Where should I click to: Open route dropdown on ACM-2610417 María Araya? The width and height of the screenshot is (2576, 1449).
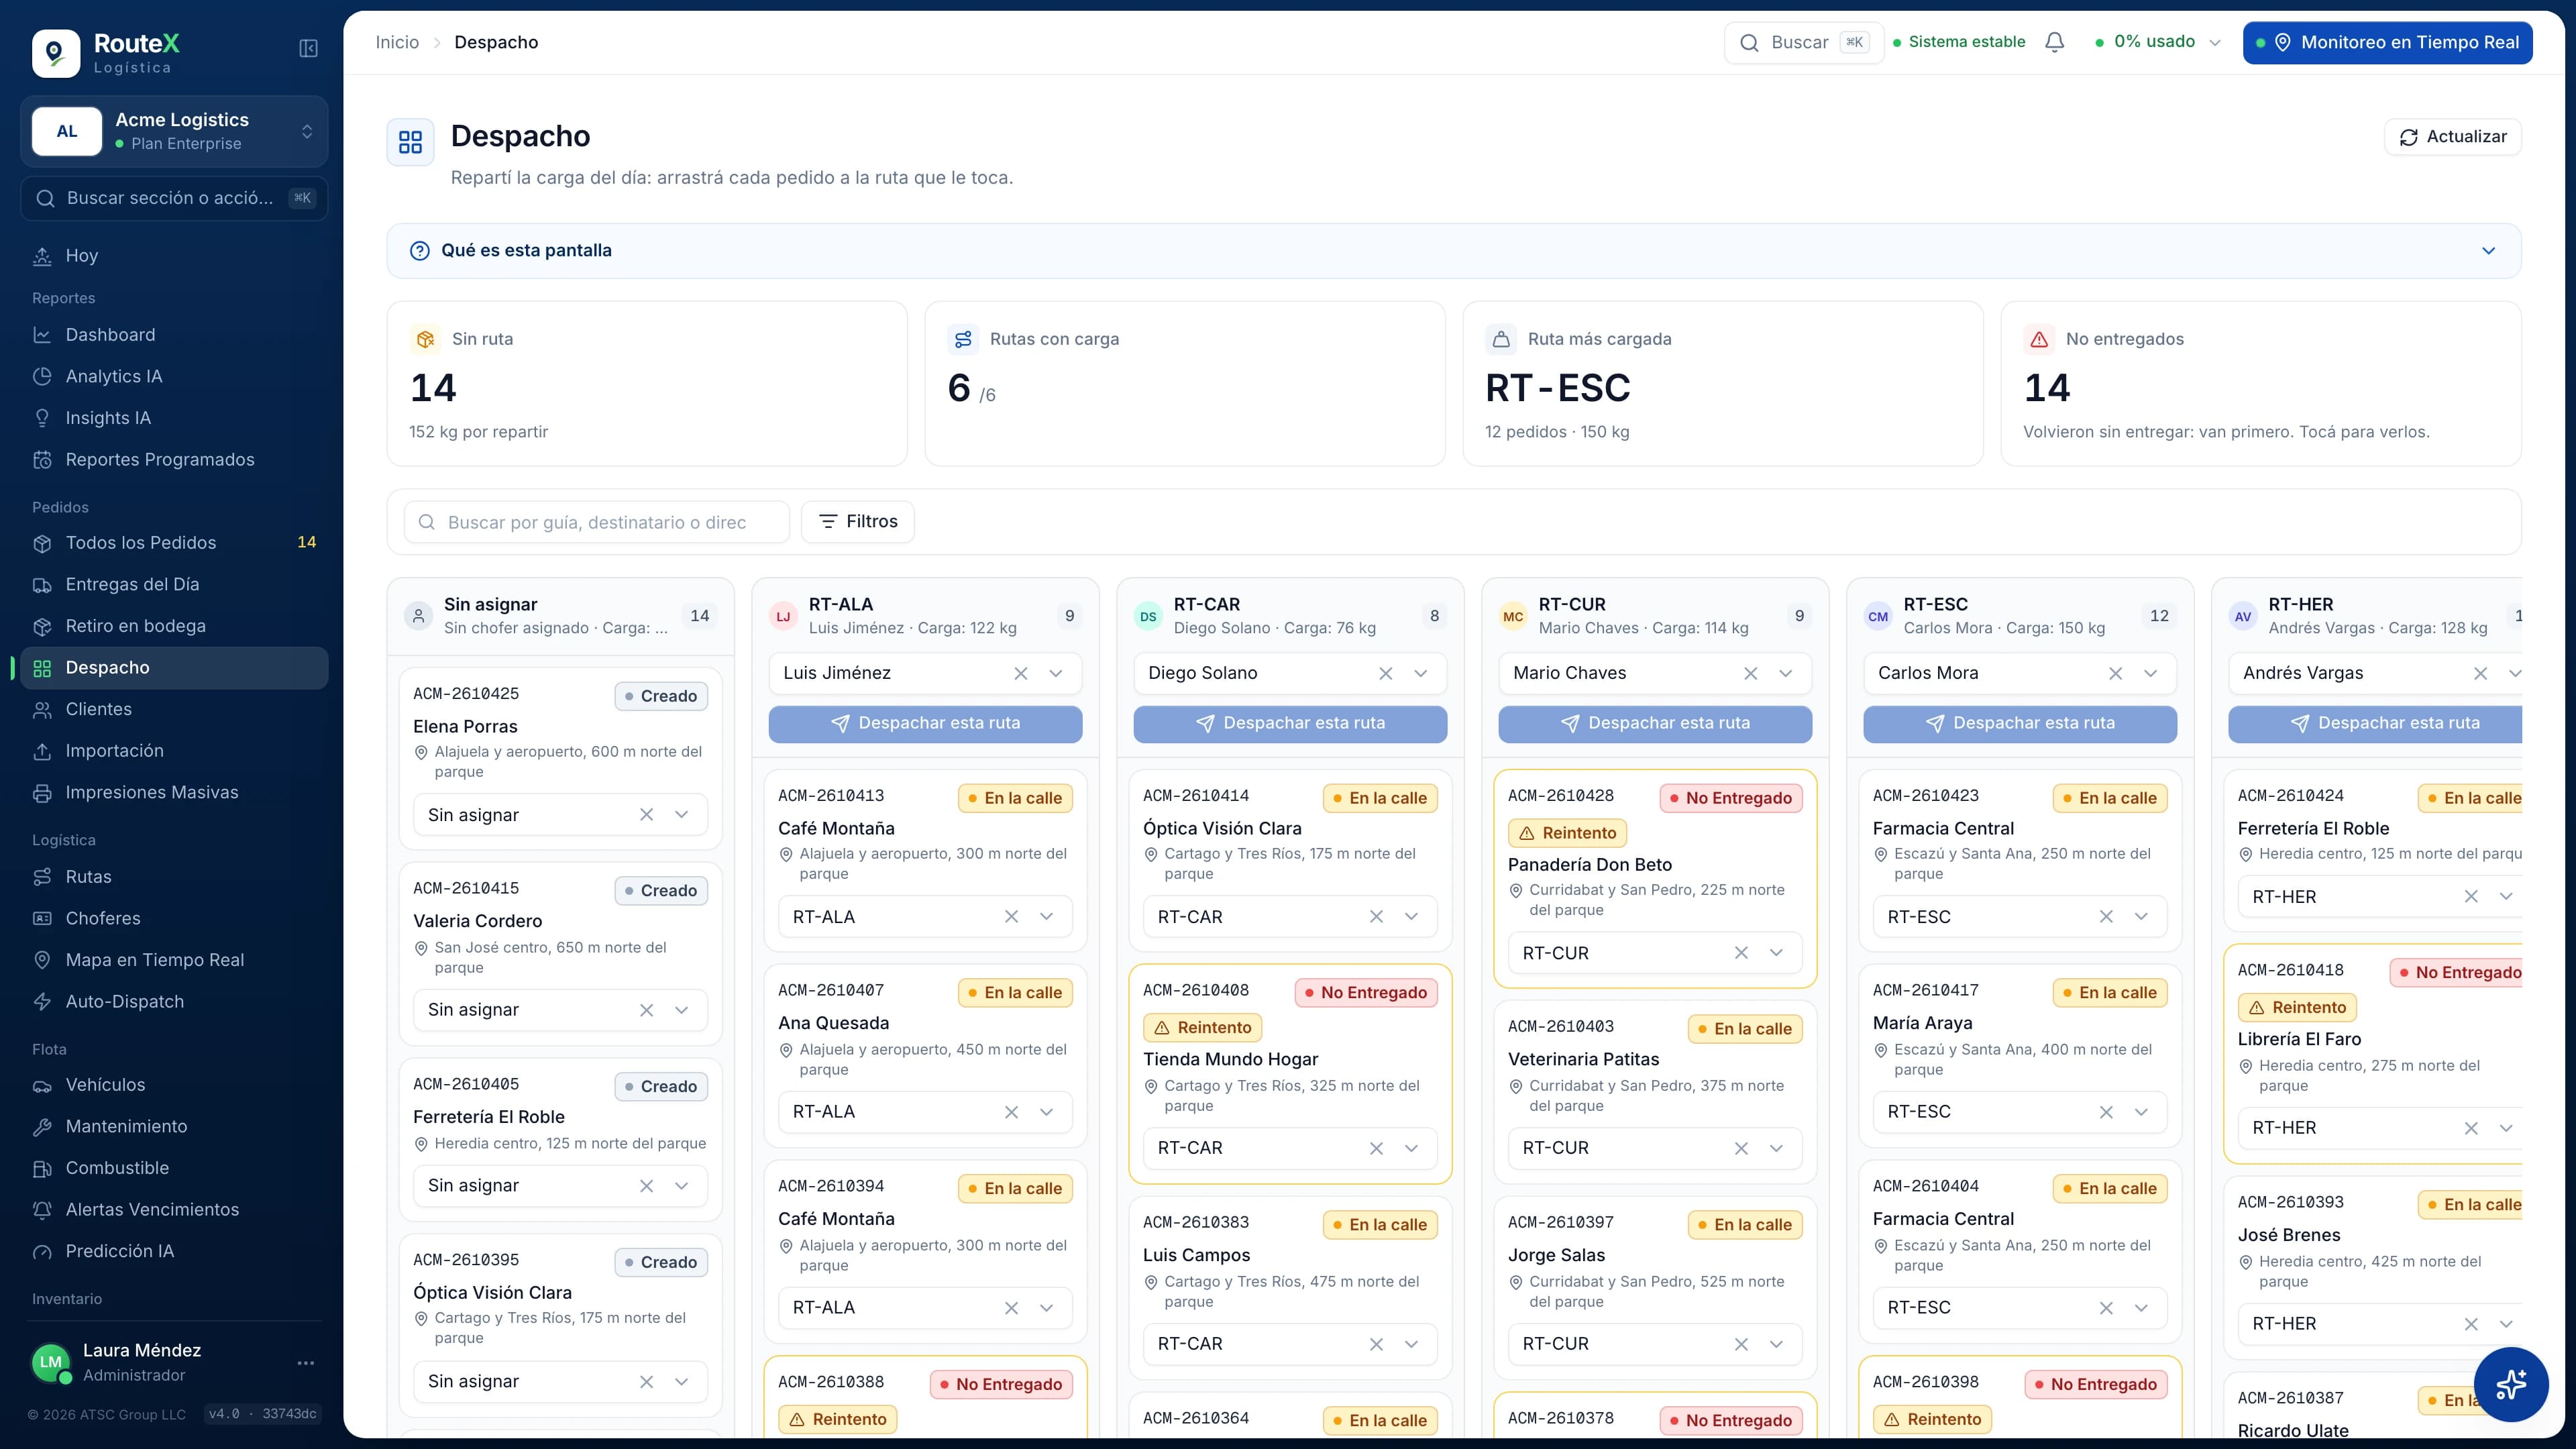[2141, 1112]
